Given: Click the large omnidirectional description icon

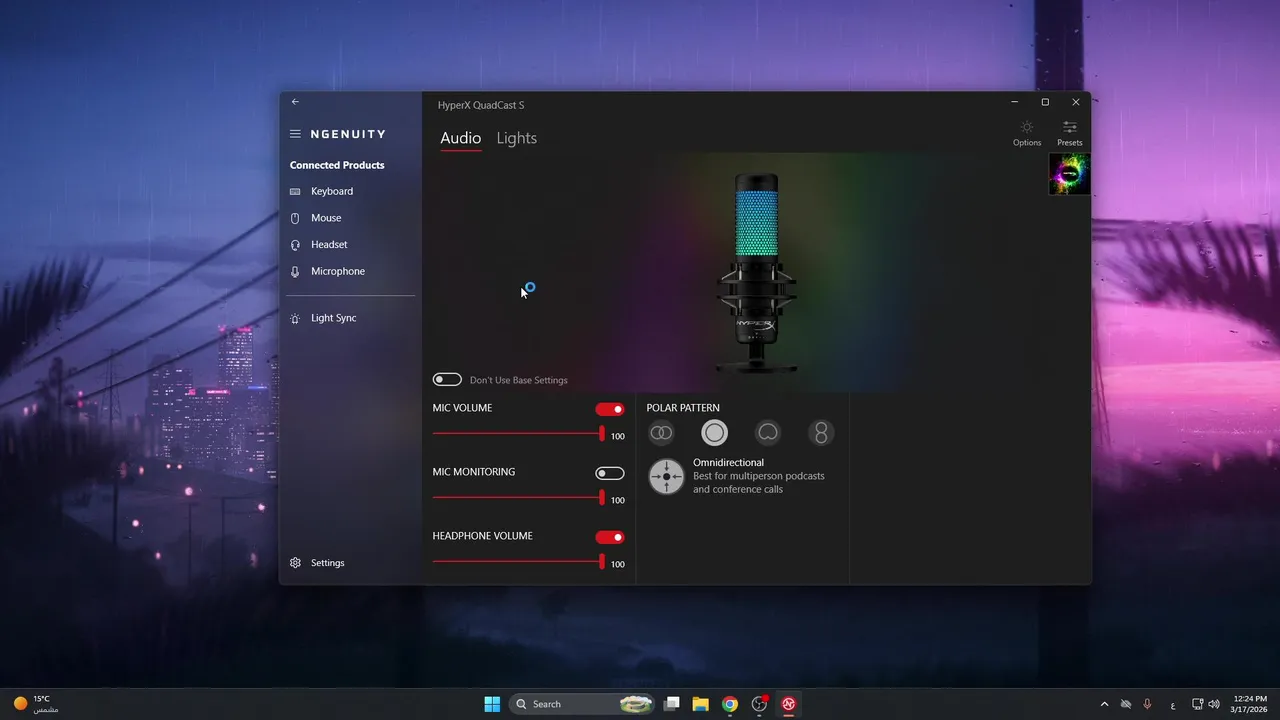Looking at the screenshot, I should click(666, 476).
